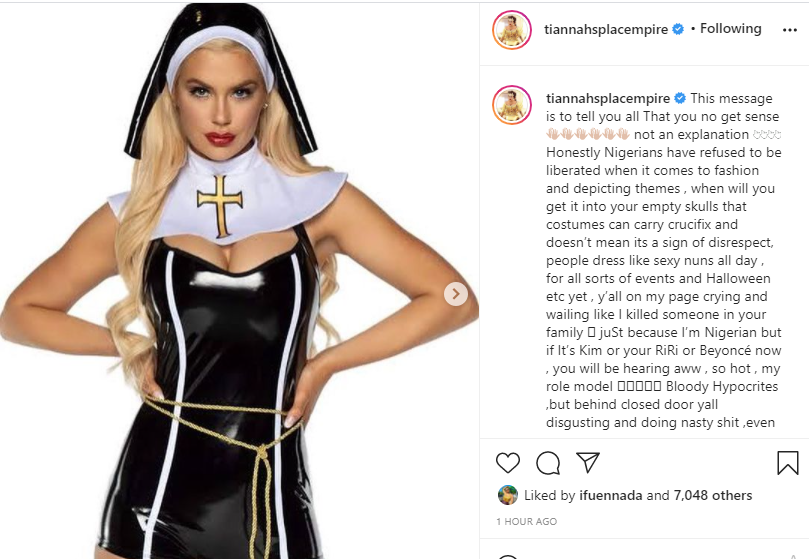Viewport: 809px width, 559px height.
Task: Open the three-dot more options menu
Action: pos(789,30)
